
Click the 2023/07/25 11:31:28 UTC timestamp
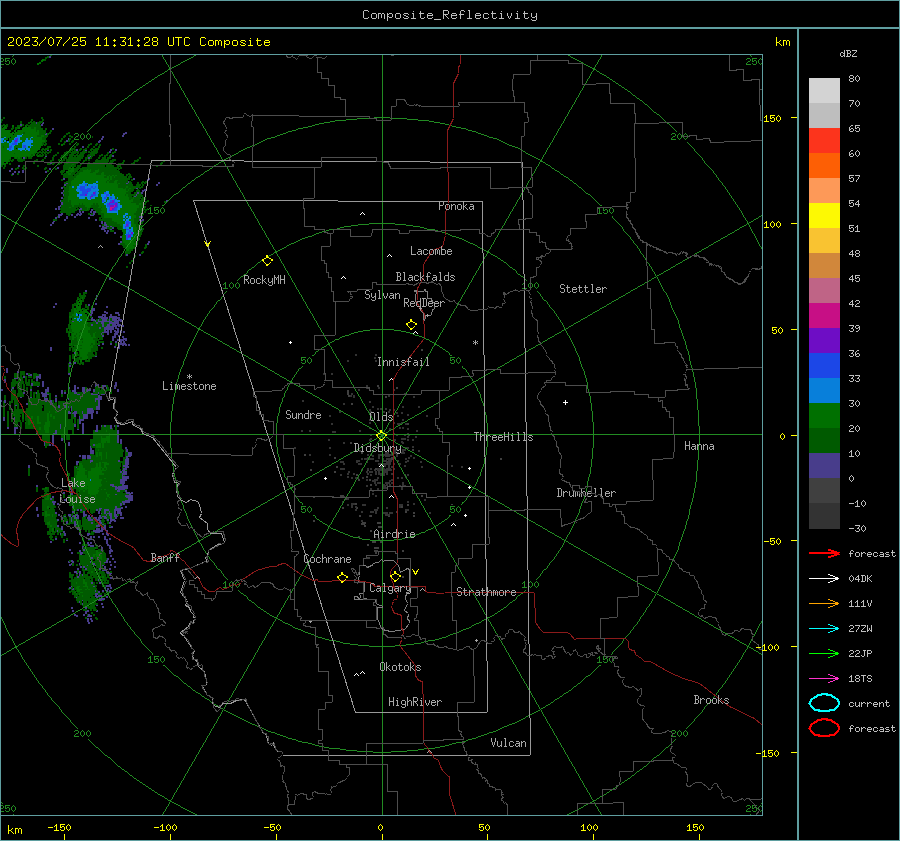(99, 42)
